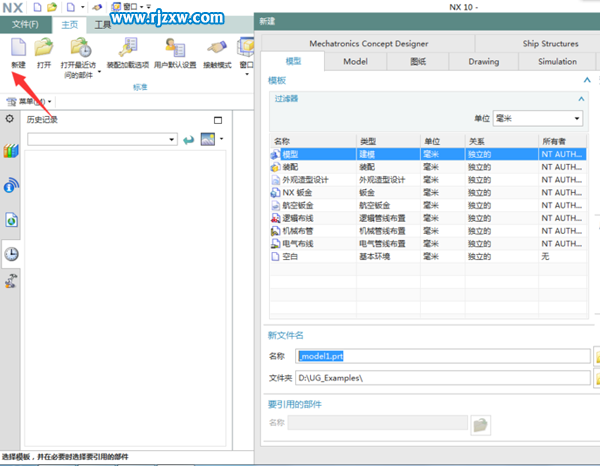This screenshot has height=466, width=600.
Task: Collapse the 模板 templates section
Action: coord(586,80)
